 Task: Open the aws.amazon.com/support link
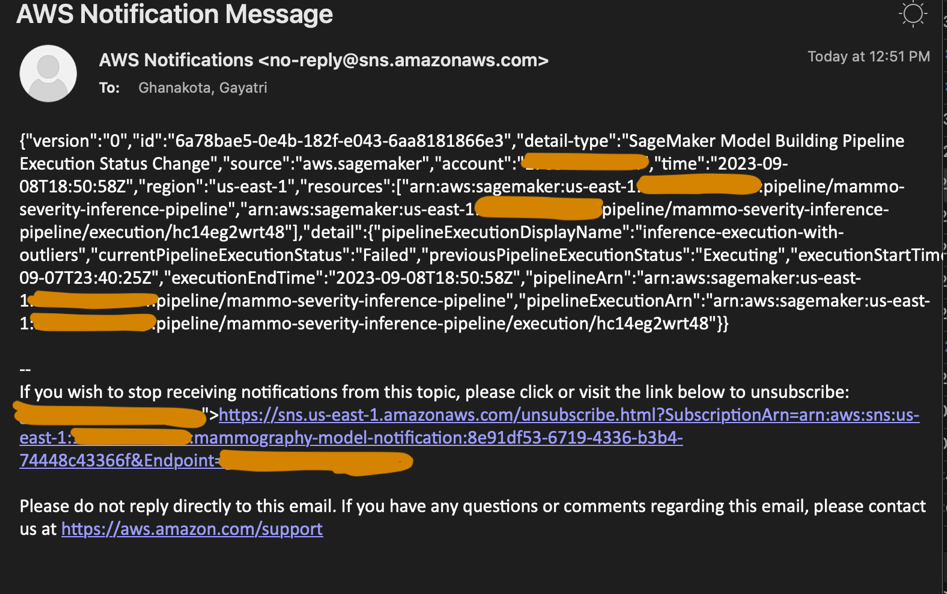pyautogui.click(x=192, y=528)
